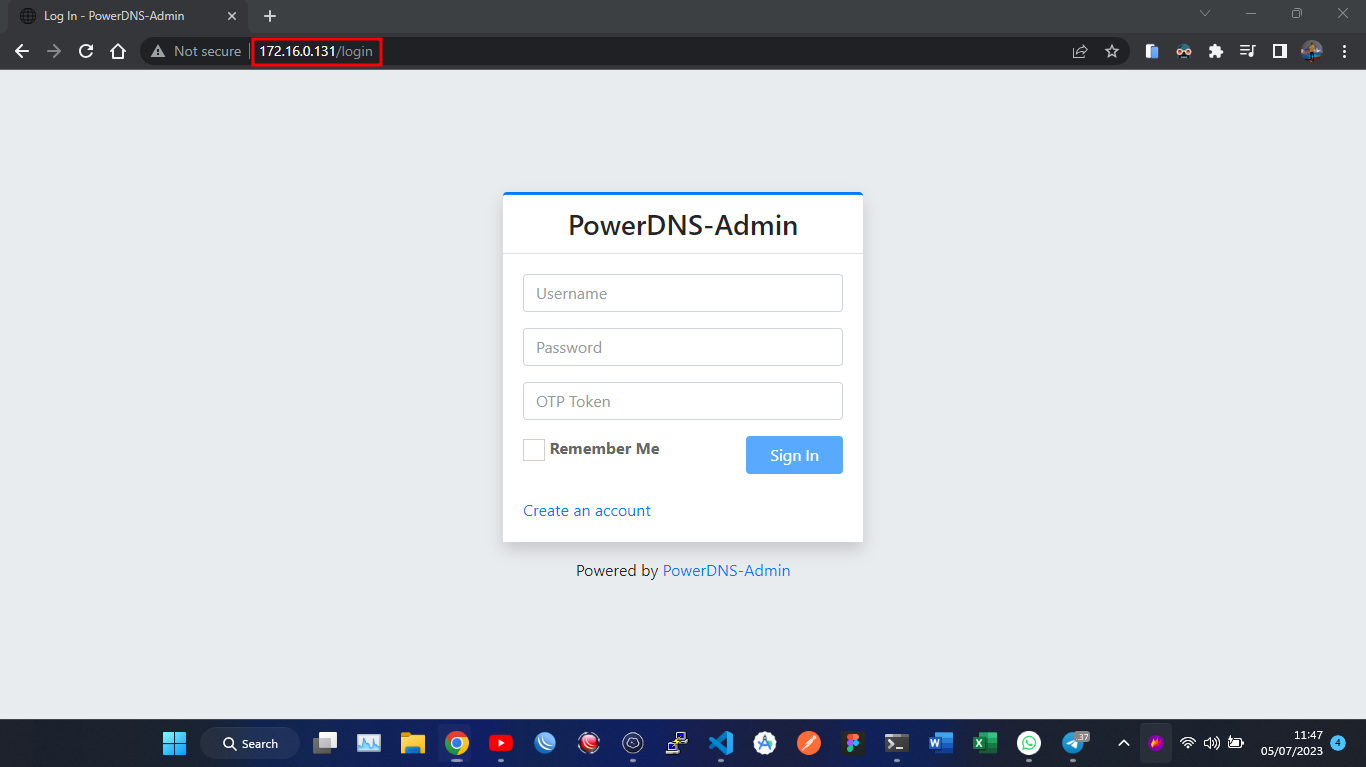Click the Not secure site info warning
1366x767 pixels.
tap(197, 51)
